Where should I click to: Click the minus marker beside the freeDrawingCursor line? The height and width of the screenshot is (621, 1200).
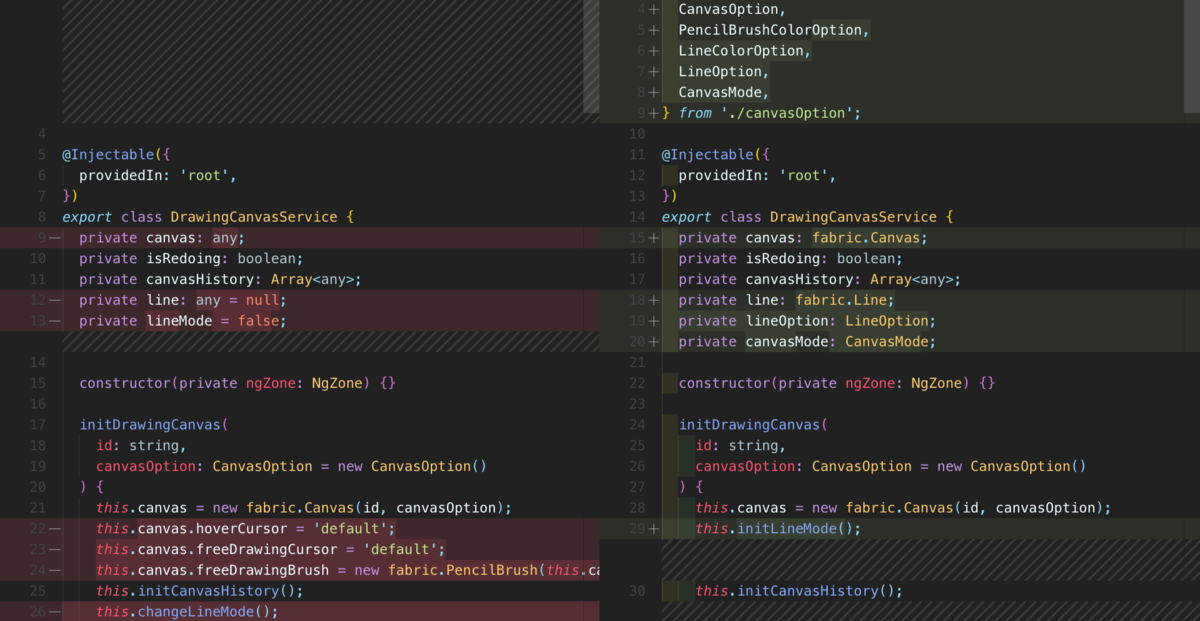[x=54, y=549]
